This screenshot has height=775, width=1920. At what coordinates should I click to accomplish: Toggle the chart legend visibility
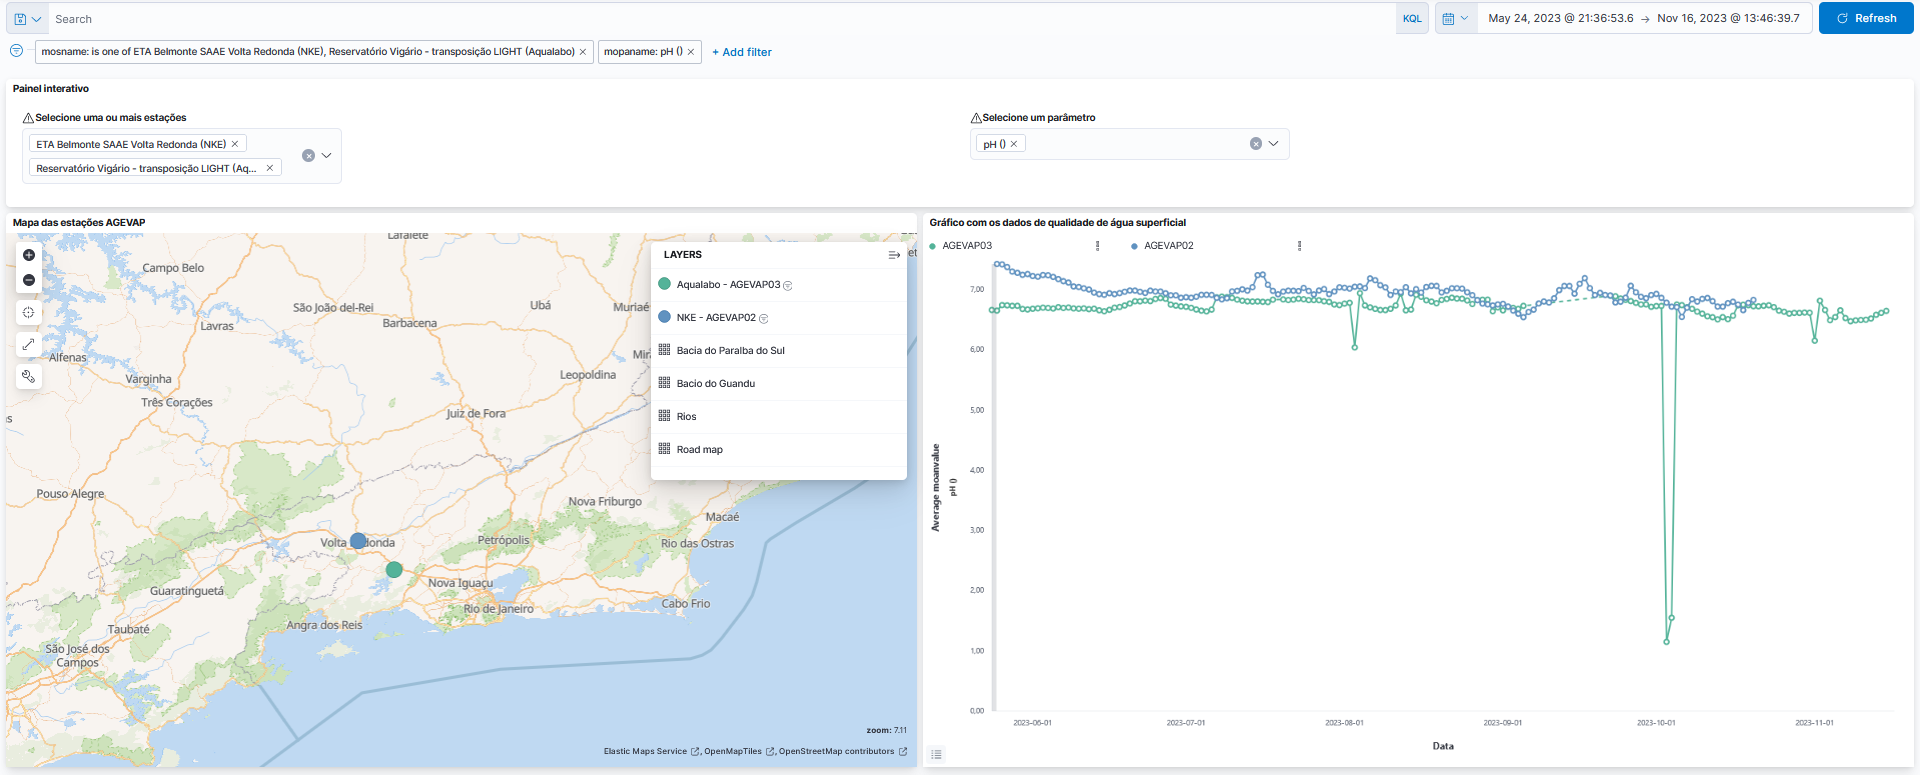(937, 754)
